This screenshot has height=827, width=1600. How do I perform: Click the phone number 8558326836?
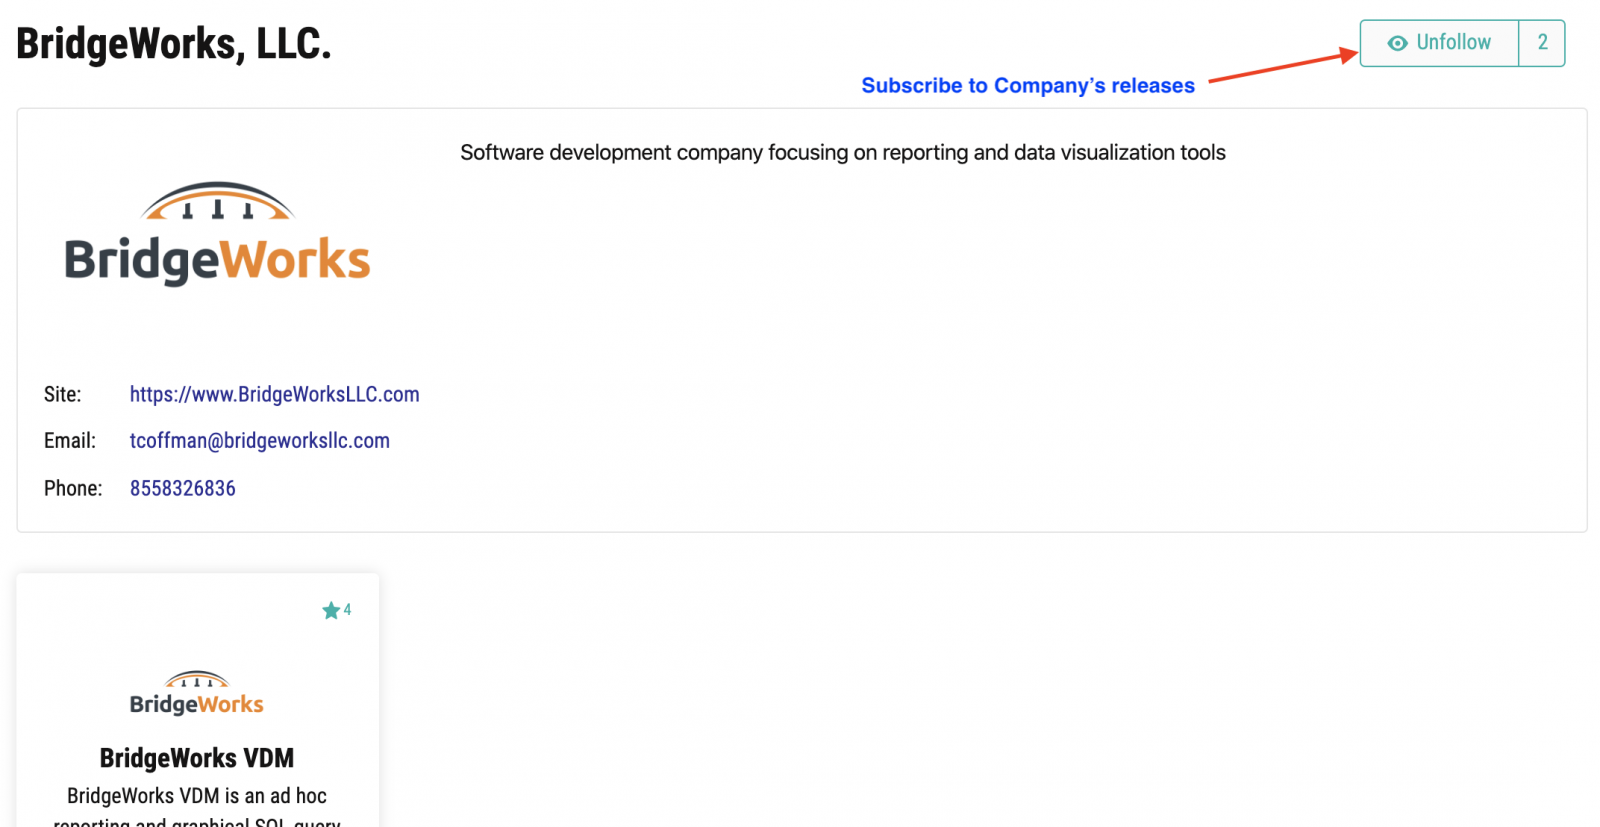pyautogui.click(x=182, y=488)
